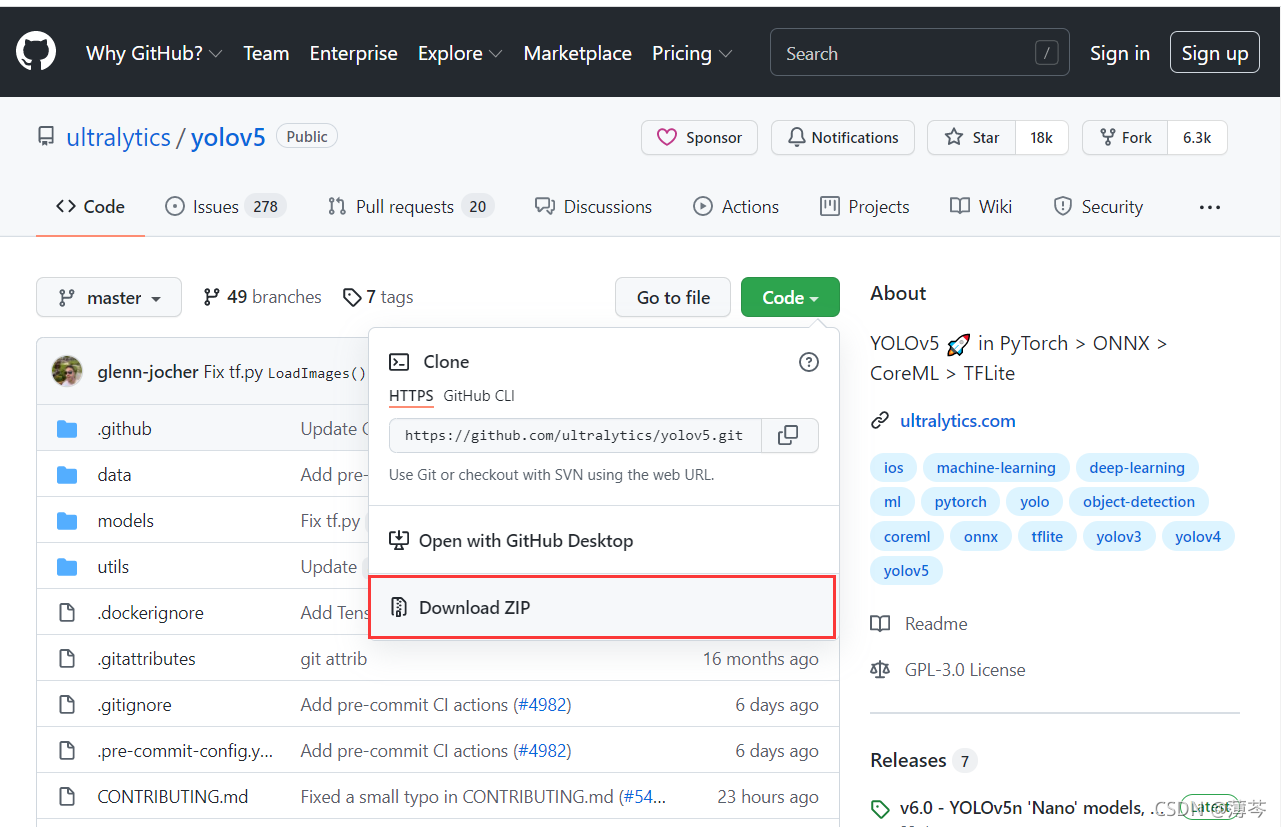Viewport: 1281px width, 827px height.
Task: Click the help question mark in Clone panel
Action: [x=809, y=362]
